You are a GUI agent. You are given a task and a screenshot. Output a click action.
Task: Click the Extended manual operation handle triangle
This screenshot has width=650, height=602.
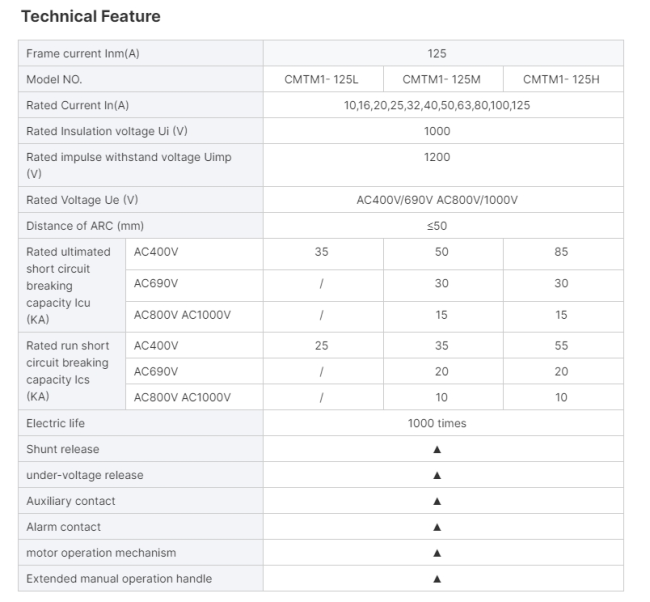click(x=437, y=579)
